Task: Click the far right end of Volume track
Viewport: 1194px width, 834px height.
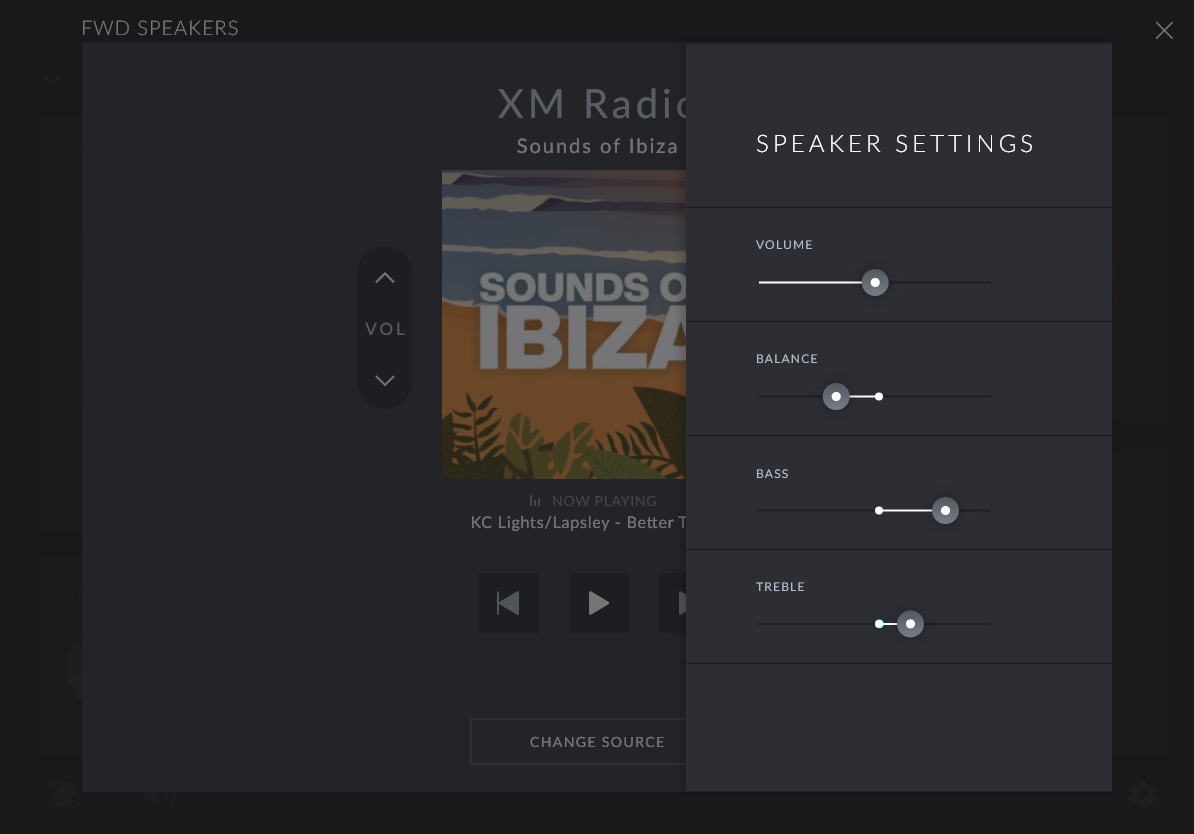Action: tap(987, 283)
